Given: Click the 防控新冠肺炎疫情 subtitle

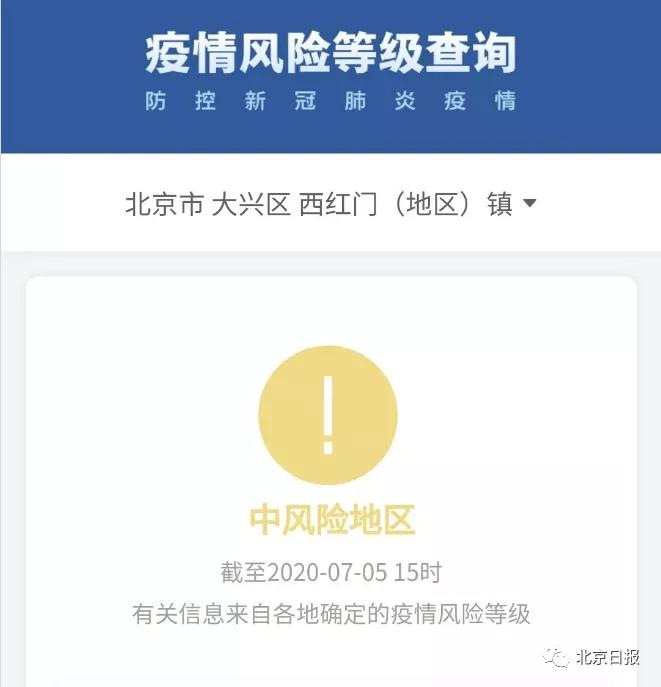Looking at the screenshot, I should coord(331,101).
